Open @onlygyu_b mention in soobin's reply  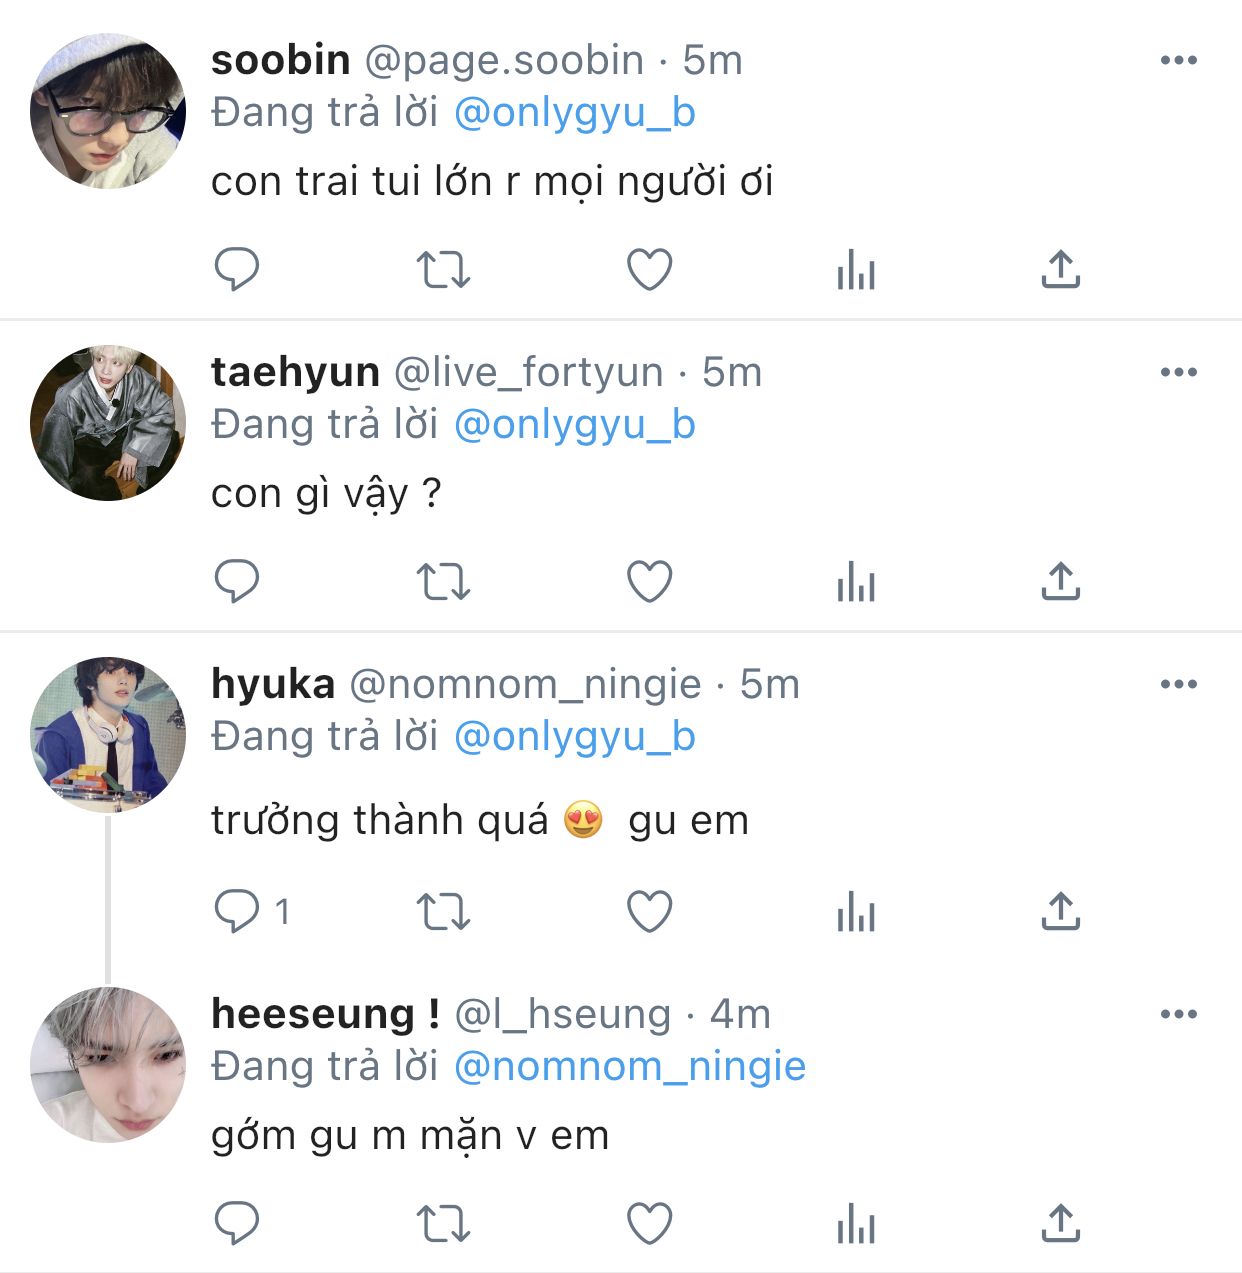[574, 113]
